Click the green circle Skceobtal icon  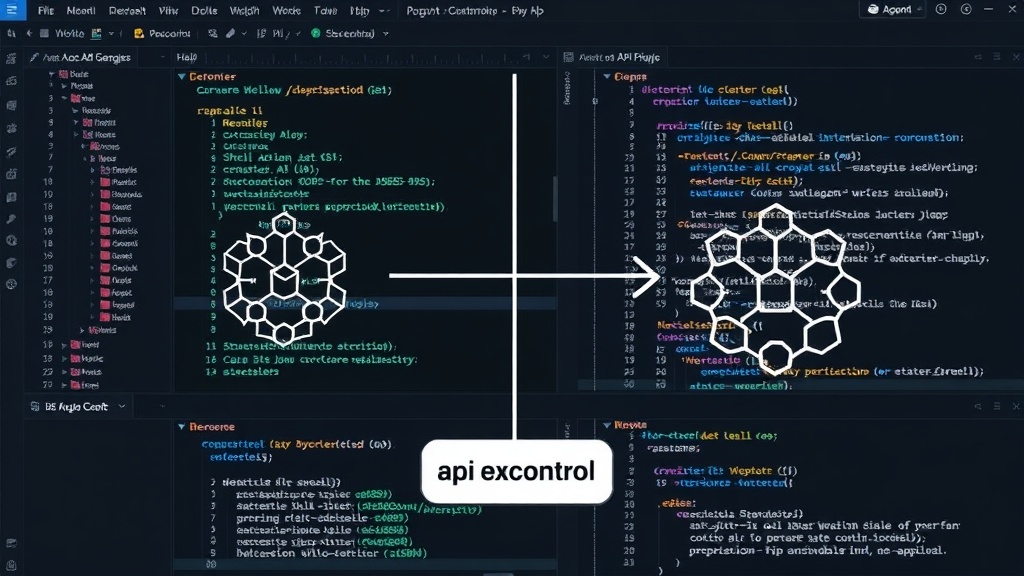tap(316, 33)
